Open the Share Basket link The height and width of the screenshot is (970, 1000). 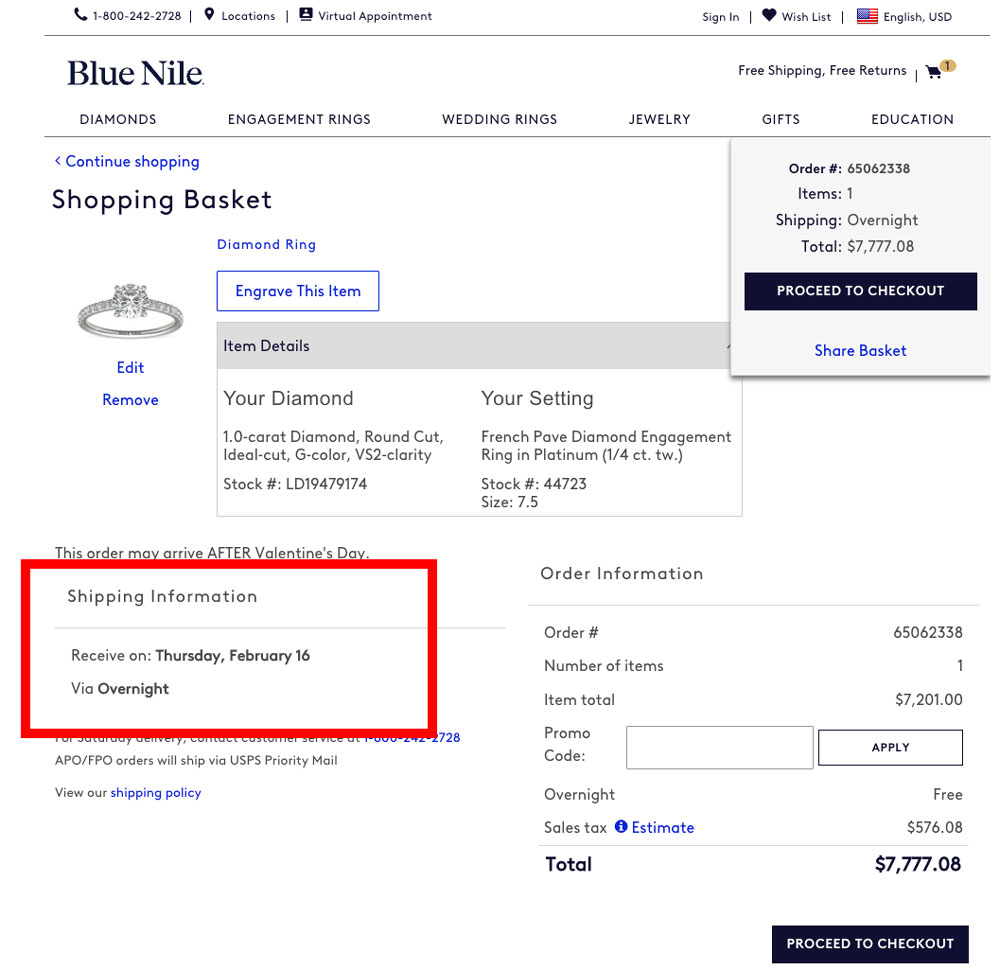pos(860,351)
